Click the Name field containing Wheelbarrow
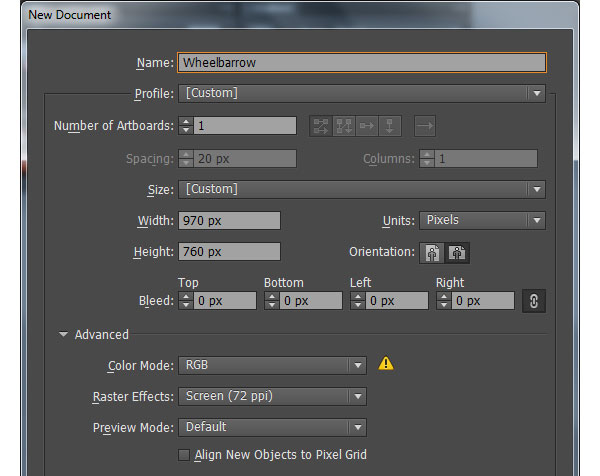The image size is (600, 476). [x=362, y=62]
